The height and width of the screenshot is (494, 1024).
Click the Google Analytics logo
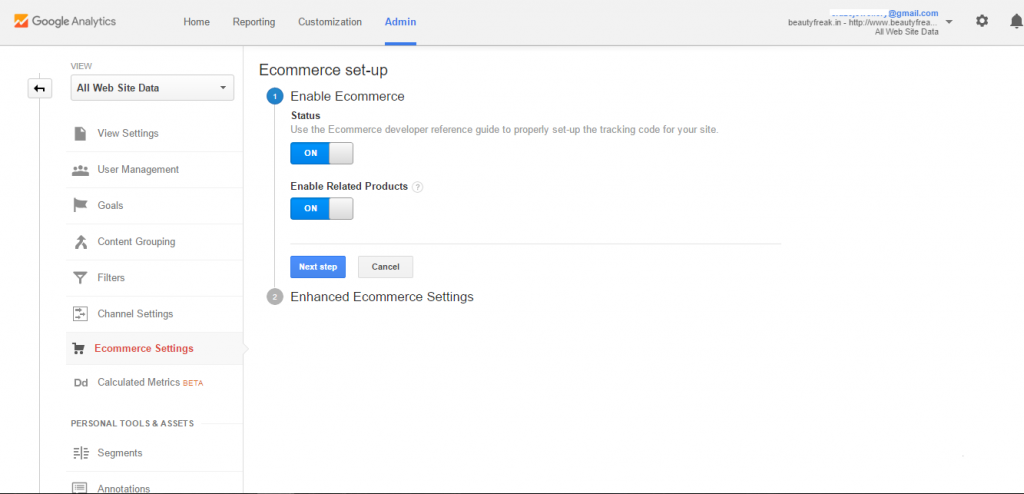point(65,21)
